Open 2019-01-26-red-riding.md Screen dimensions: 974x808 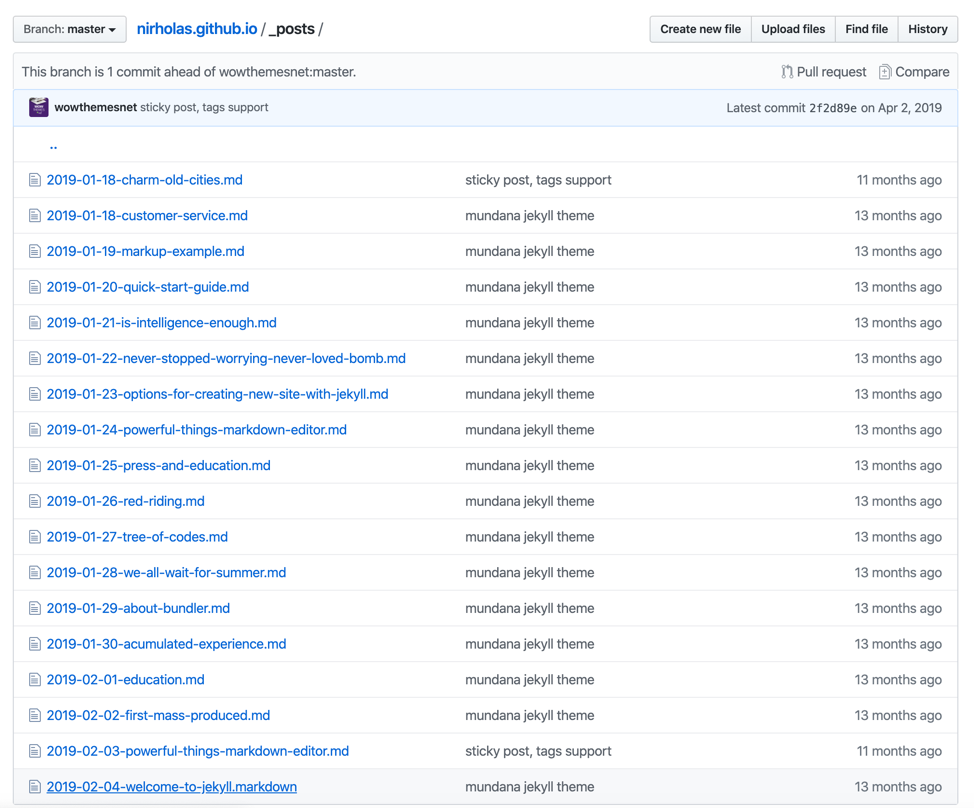click(125, 501)
